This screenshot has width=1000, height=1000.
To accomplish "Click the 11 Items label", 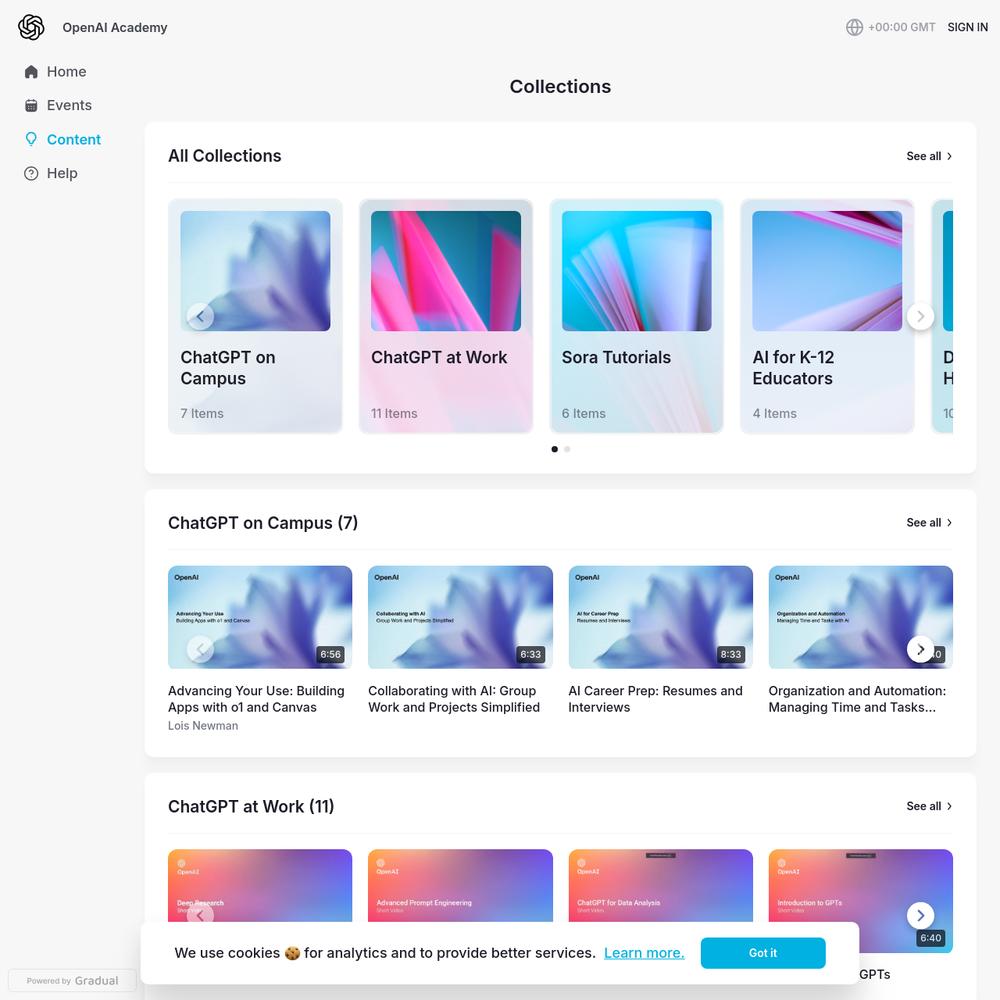I will (394, 413).
